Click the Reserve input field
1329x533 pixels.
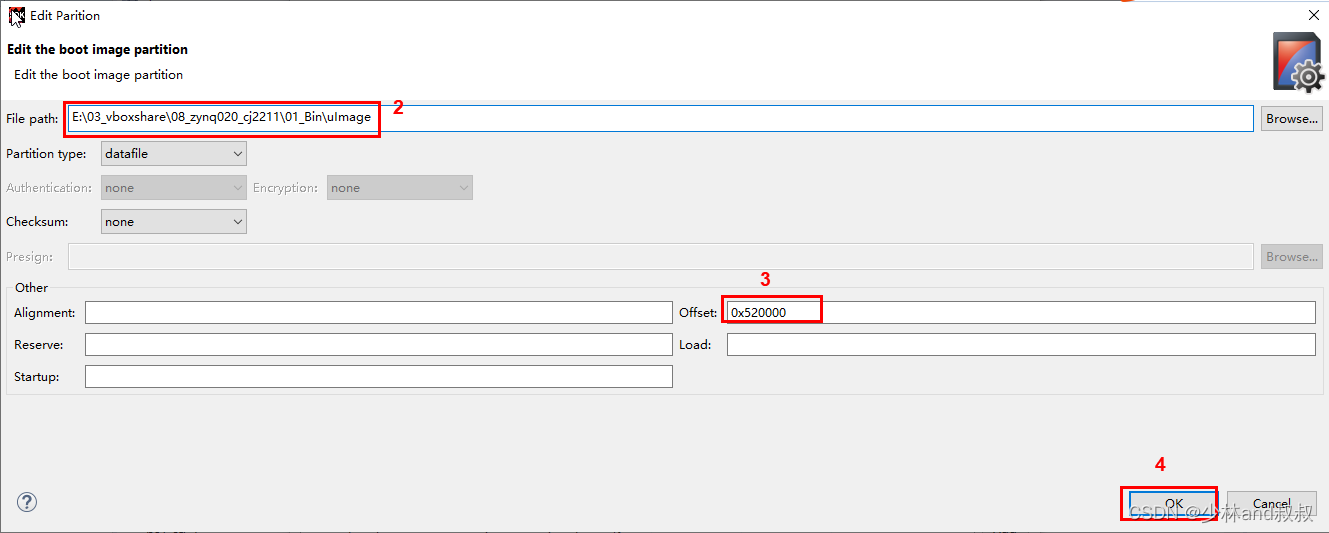(379, 345)
